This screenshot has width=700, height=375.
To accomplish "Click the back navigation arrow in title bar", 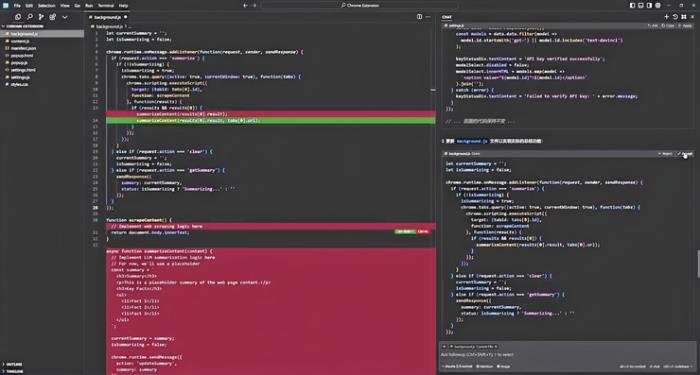I will pyautogui.click(x=245, y=5).
